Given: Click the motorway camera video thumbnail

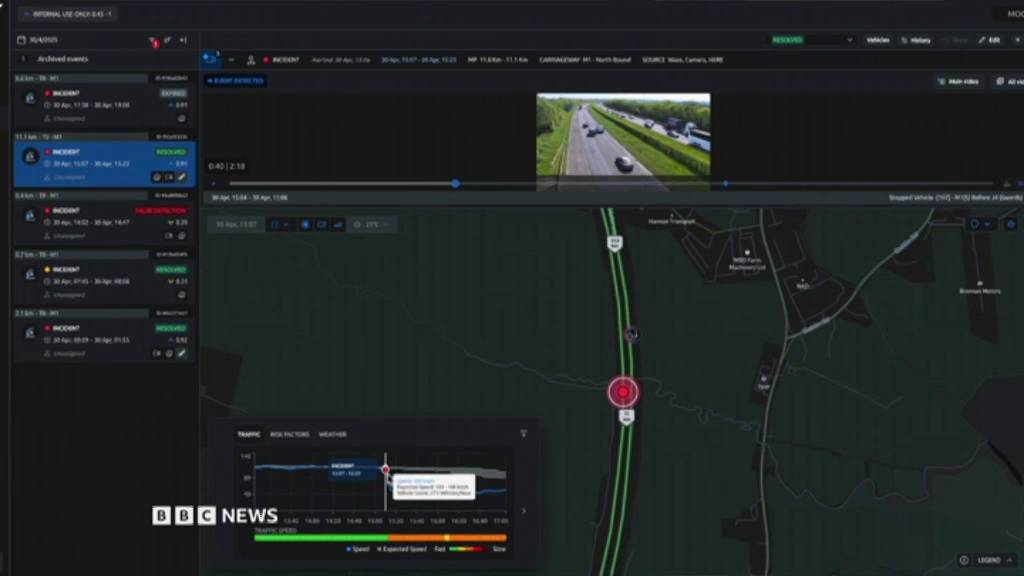Looking at the screenshot, I should pyautogui.click(x=623, y=135).
